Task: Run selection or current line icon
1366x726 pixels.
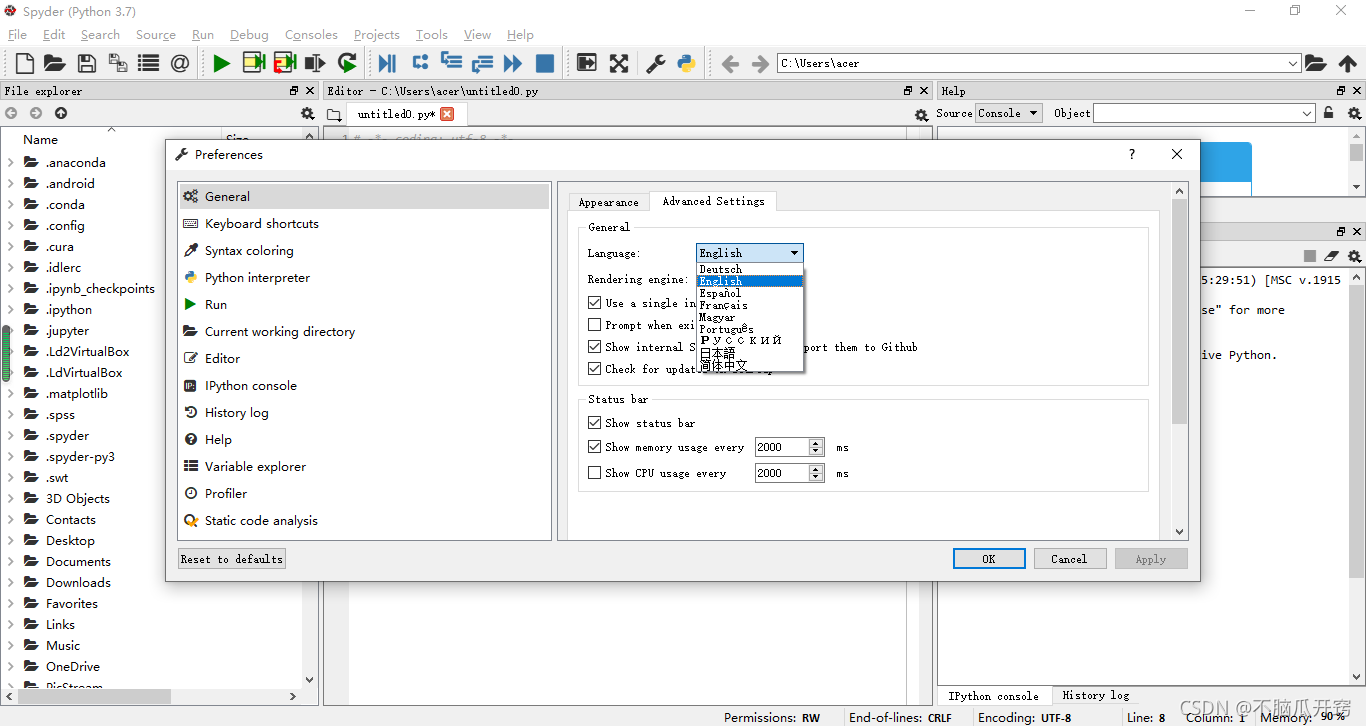Action: click(x=315, y=63)
